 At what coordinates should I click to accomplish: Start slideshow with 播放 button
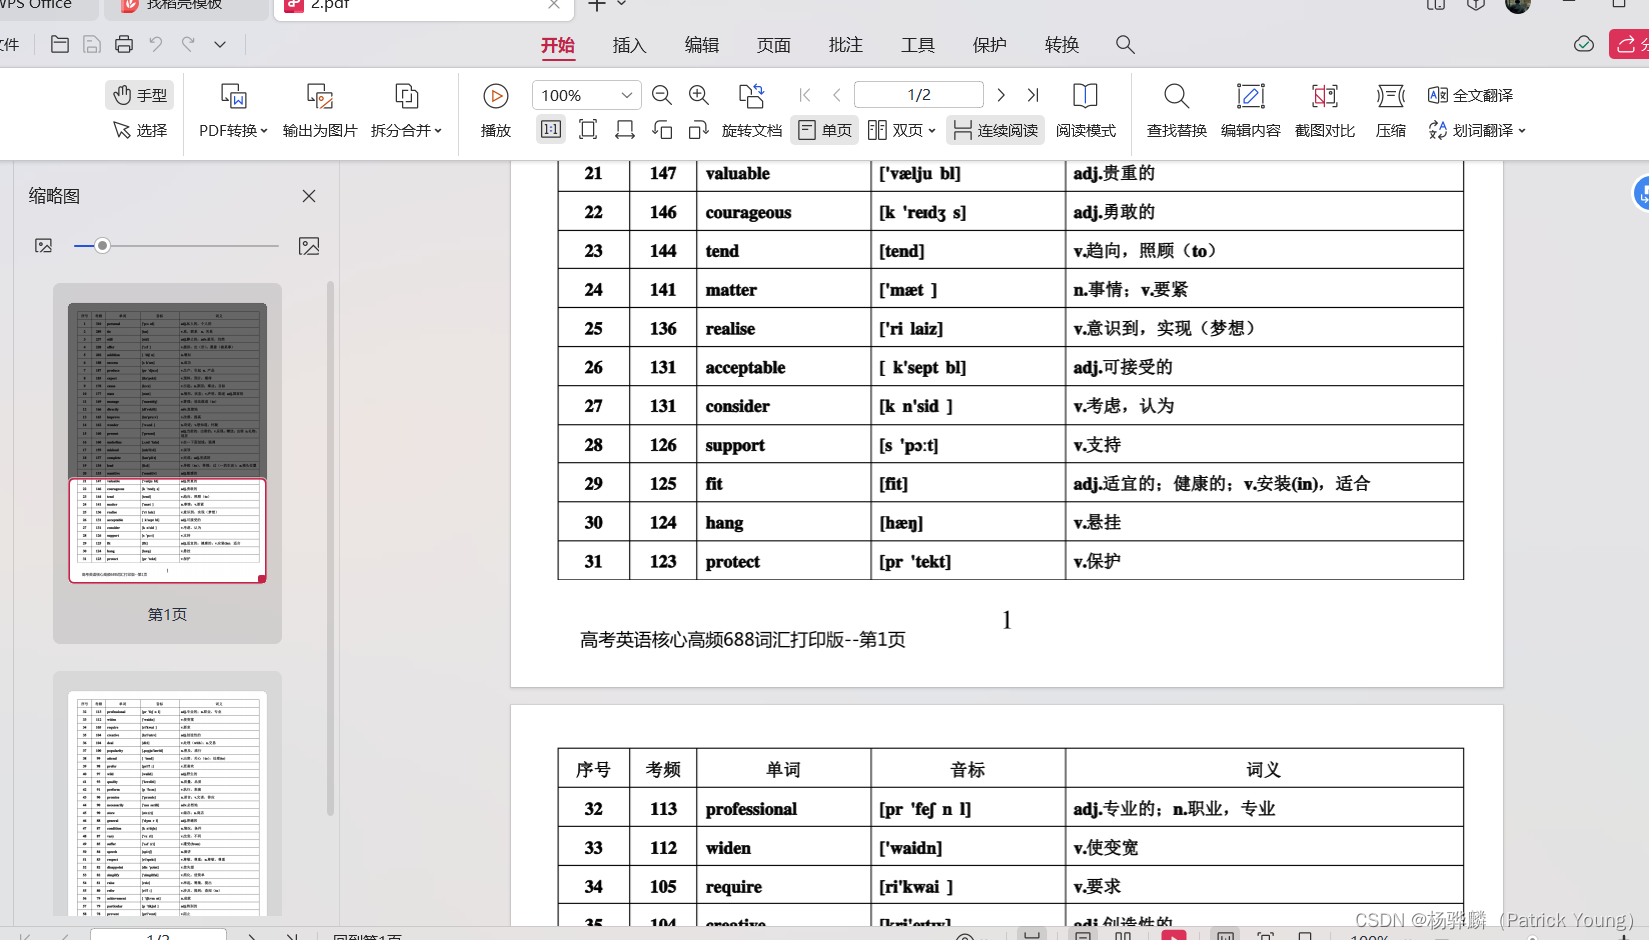(496, 111)
